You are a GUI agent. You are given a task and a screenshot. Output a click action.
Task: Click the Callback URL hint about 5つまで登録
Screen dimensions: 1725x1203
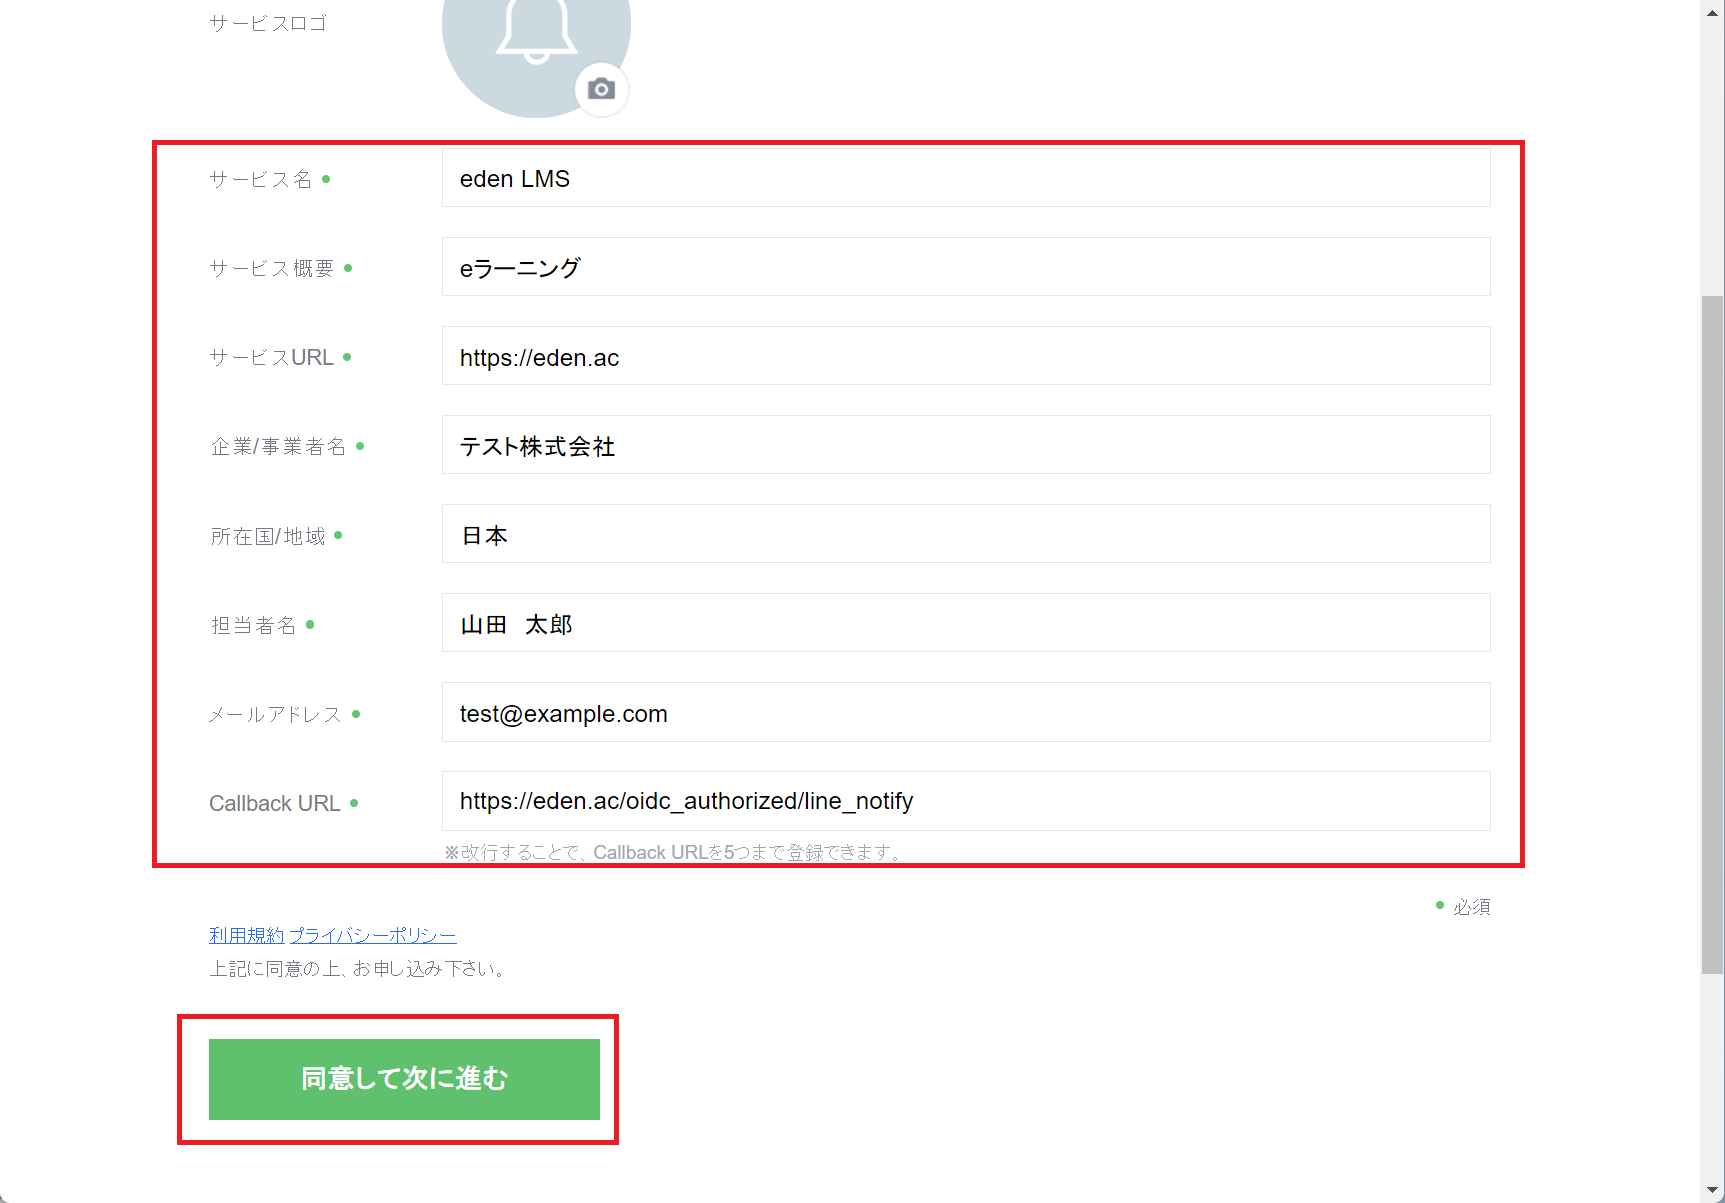[675, 852]
